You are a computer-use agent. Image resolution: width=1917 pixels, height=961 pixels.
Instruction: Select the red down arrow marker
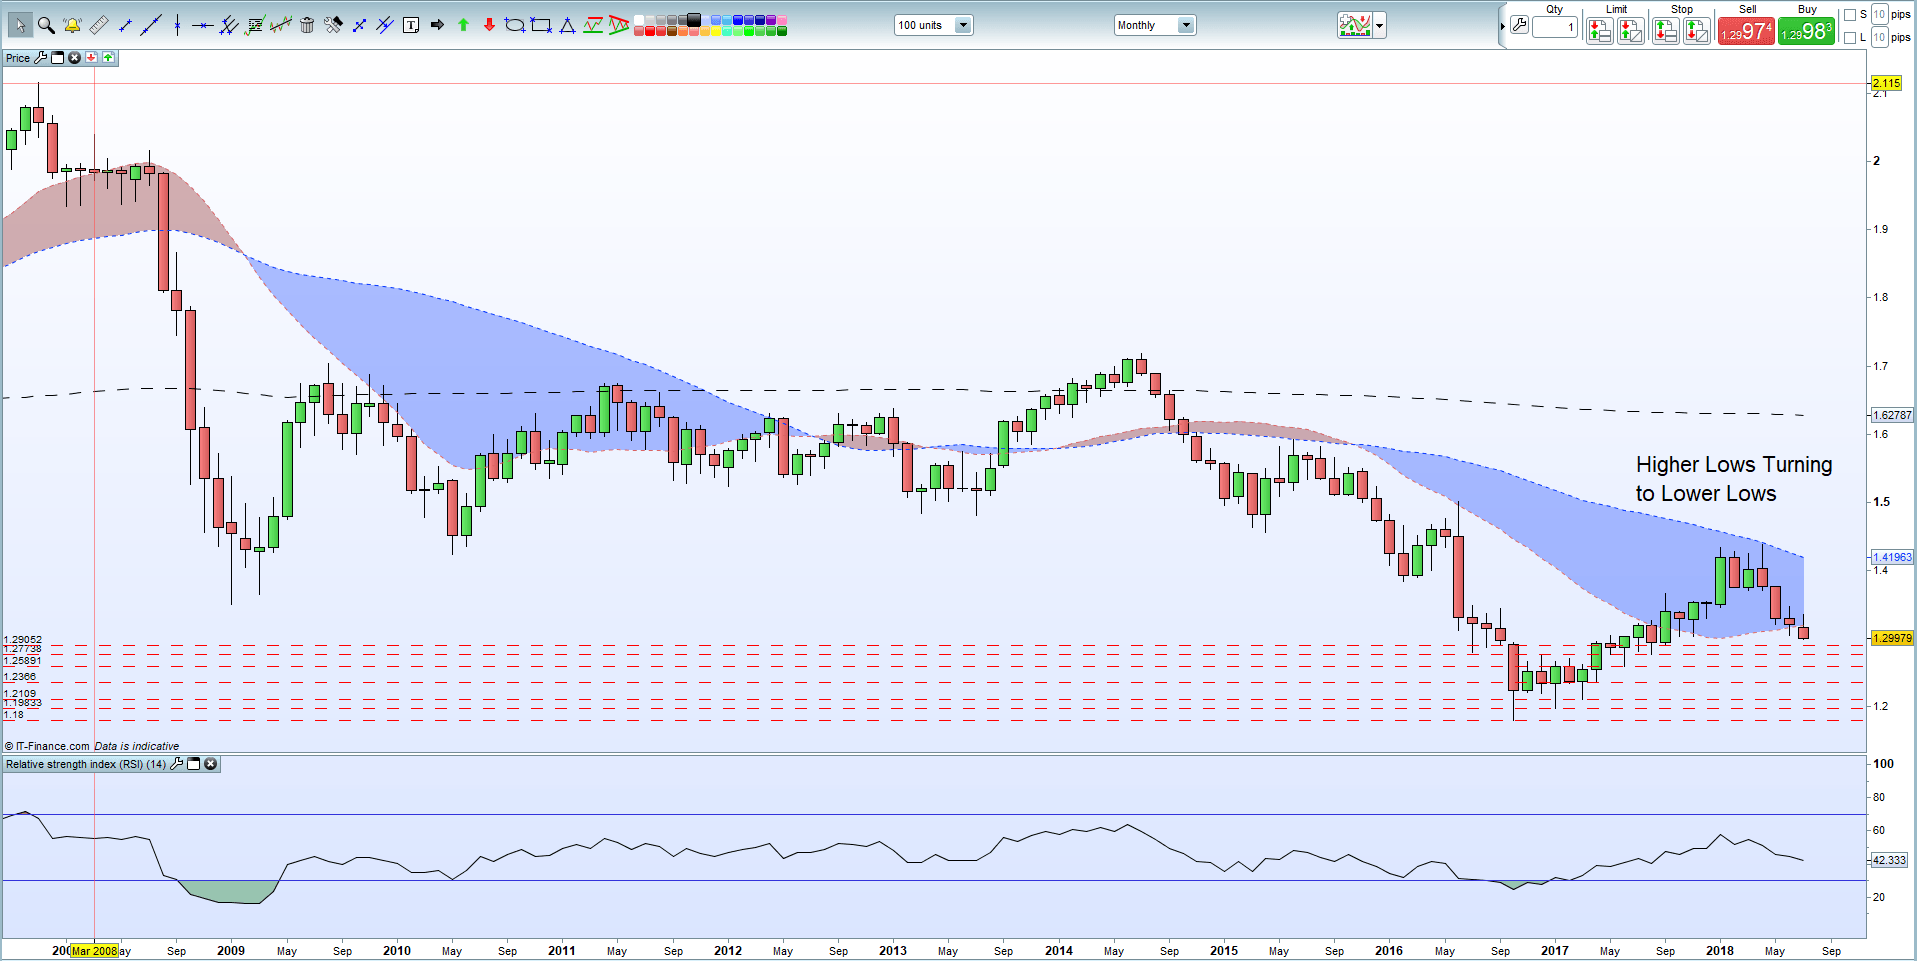click(489, 25)
